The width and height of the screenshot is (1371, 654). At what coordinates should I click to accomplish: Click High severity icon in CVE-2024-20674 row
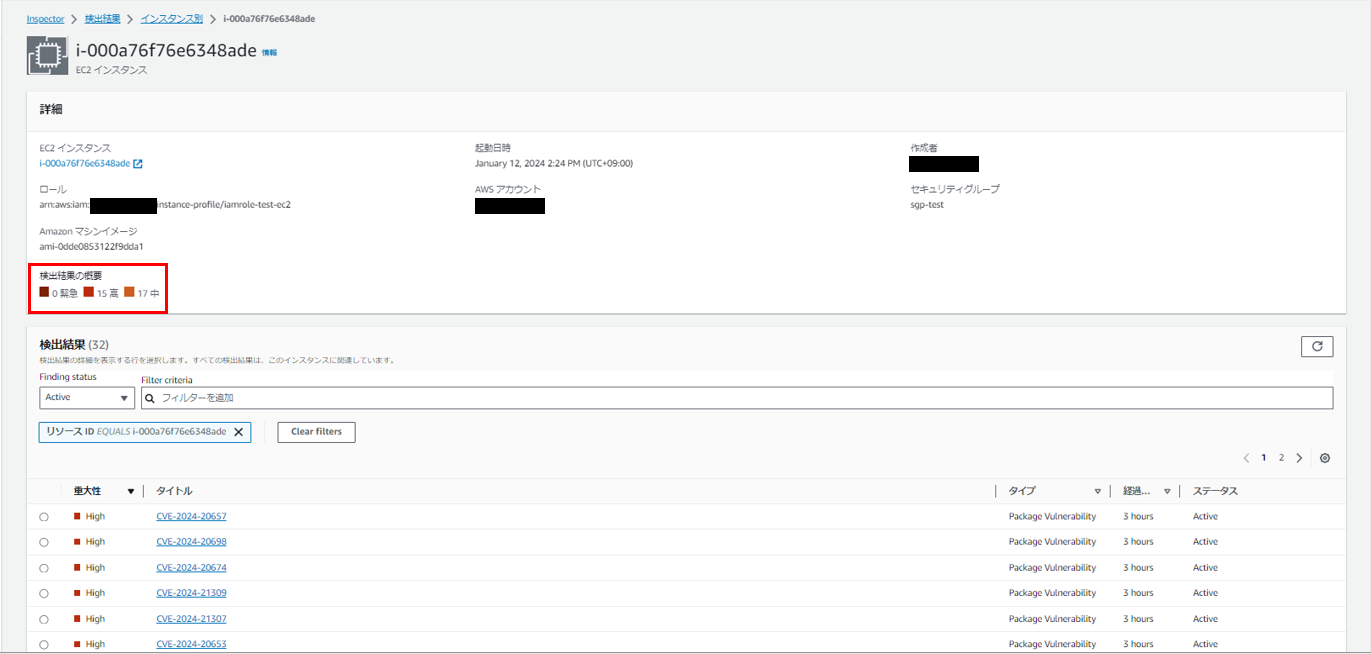pyautogui.click(x=77, y=567)
